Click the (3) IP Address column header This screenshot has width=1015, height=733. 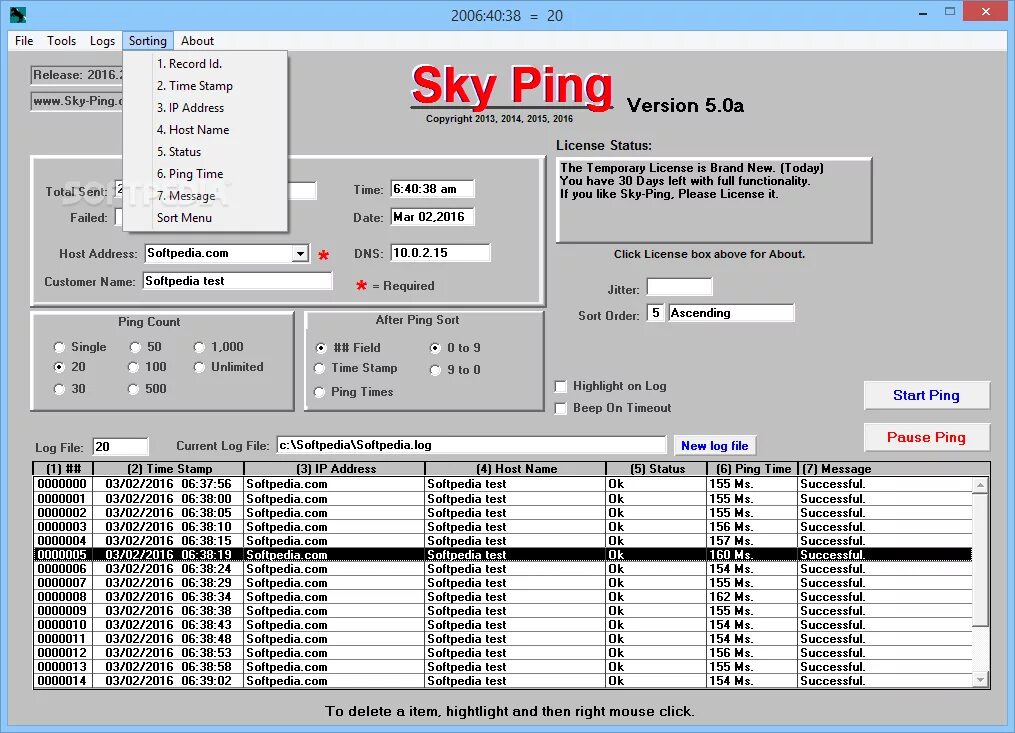coord(335,469)
